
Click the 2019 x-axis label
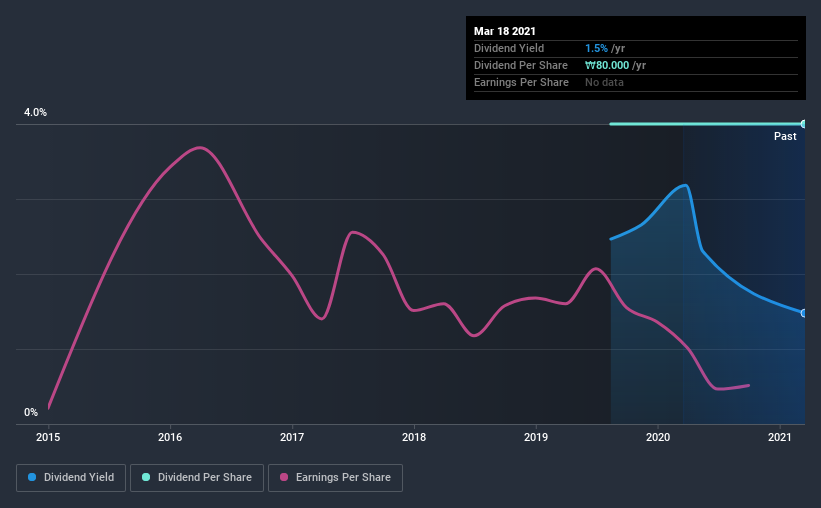[x=536, y=437]
